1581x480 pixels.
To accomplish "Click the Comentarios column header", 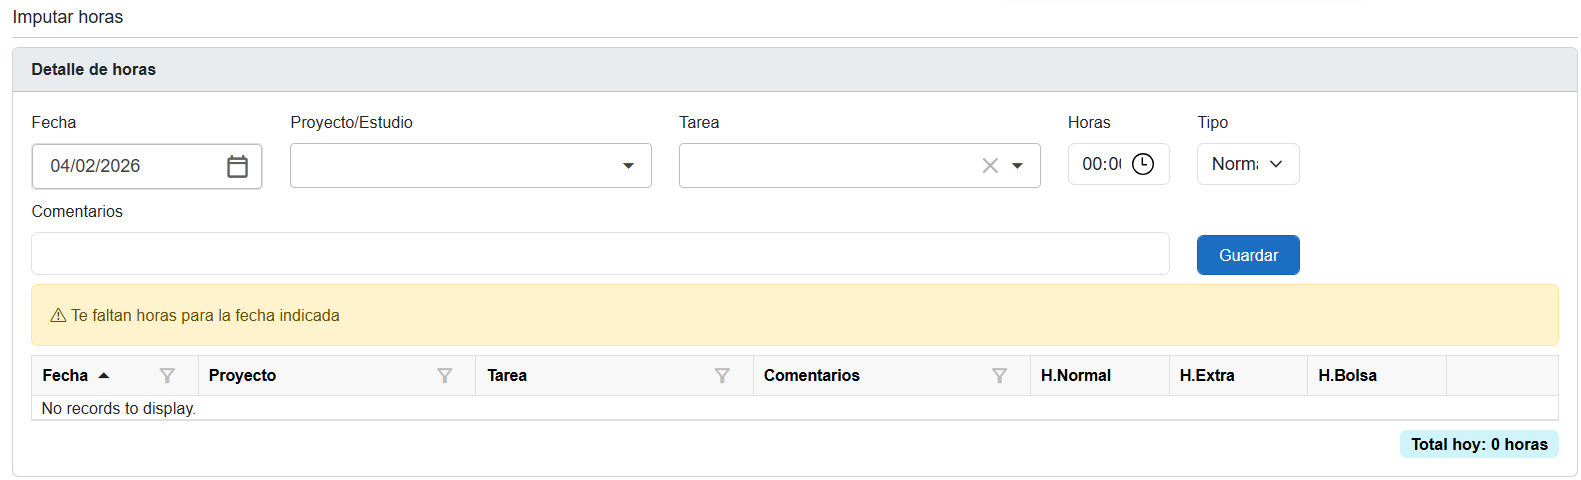I will (x=812, y=376).
